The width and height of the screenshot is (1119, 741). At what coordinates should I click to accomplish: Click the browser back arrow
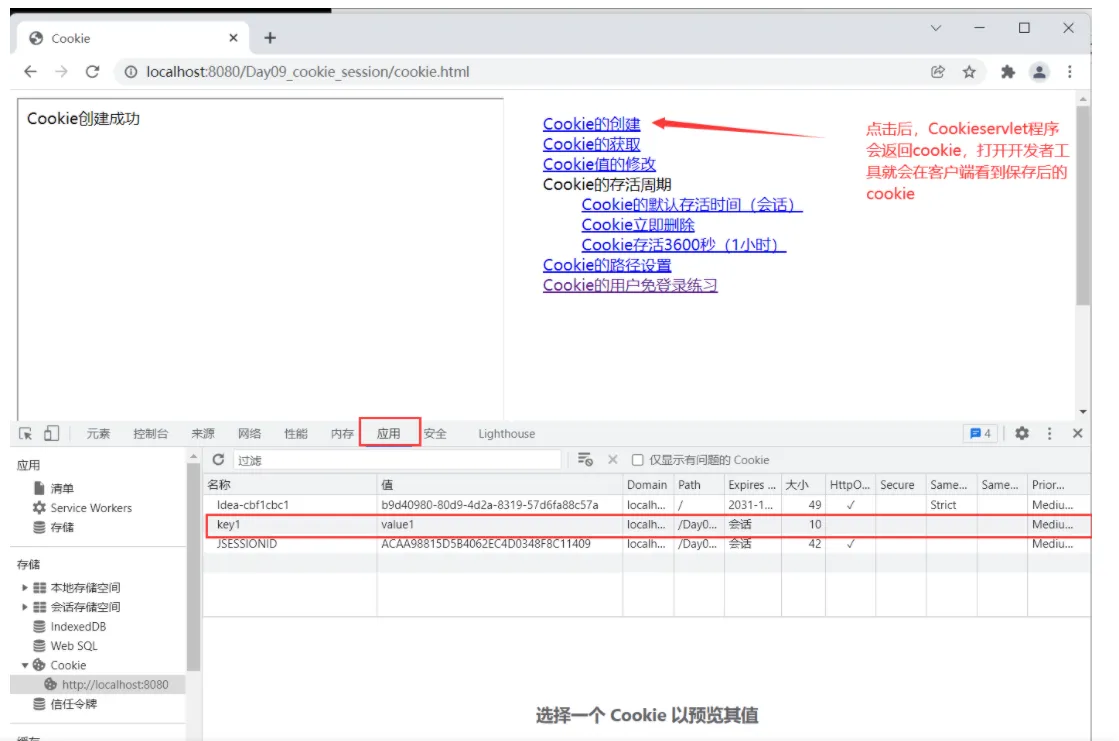click(30, 71)
